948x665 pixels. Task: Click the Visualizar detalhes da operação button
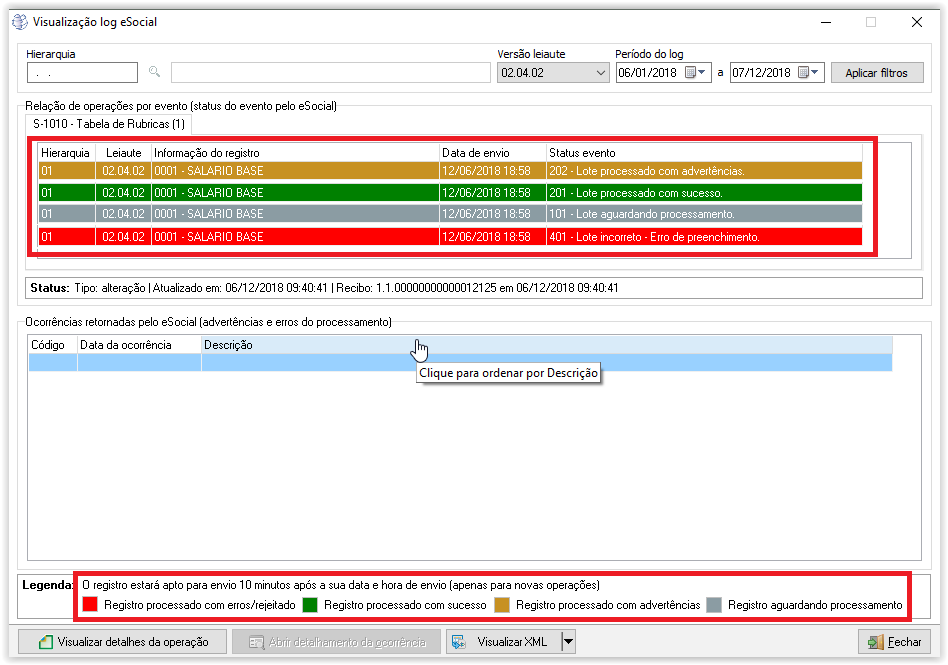(123, 642)
